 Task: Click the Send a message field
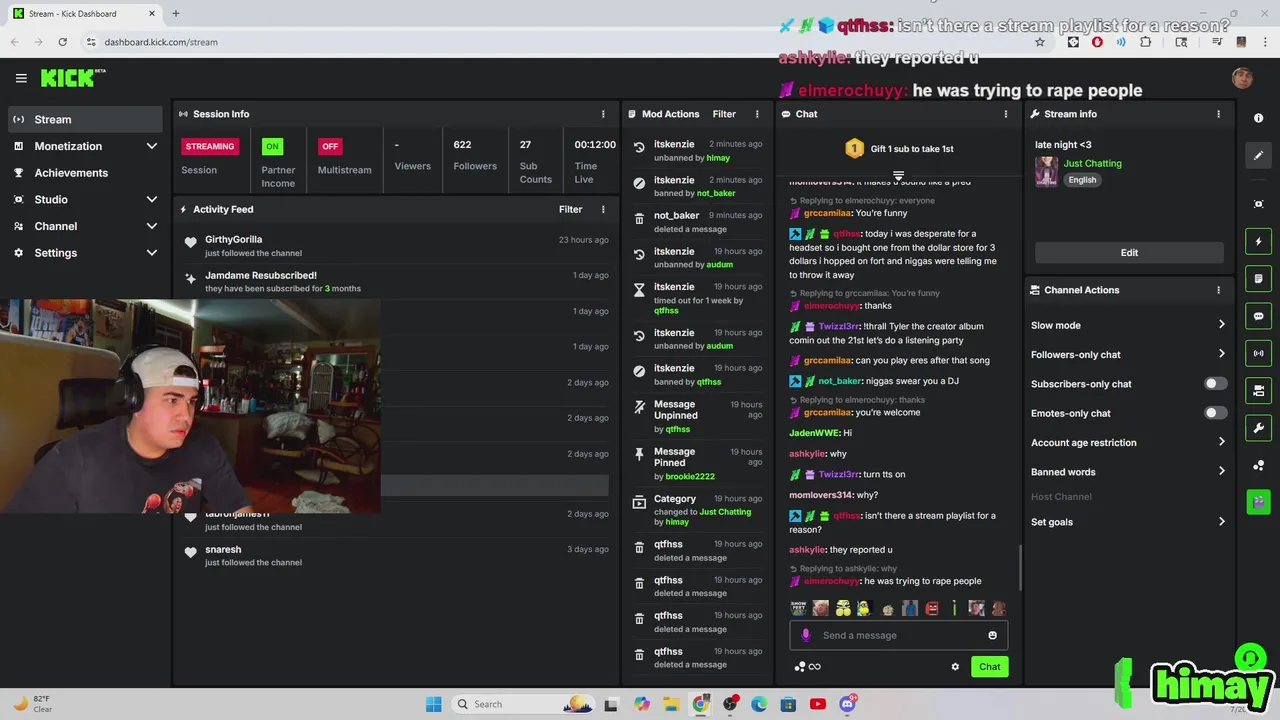point(898,635)
